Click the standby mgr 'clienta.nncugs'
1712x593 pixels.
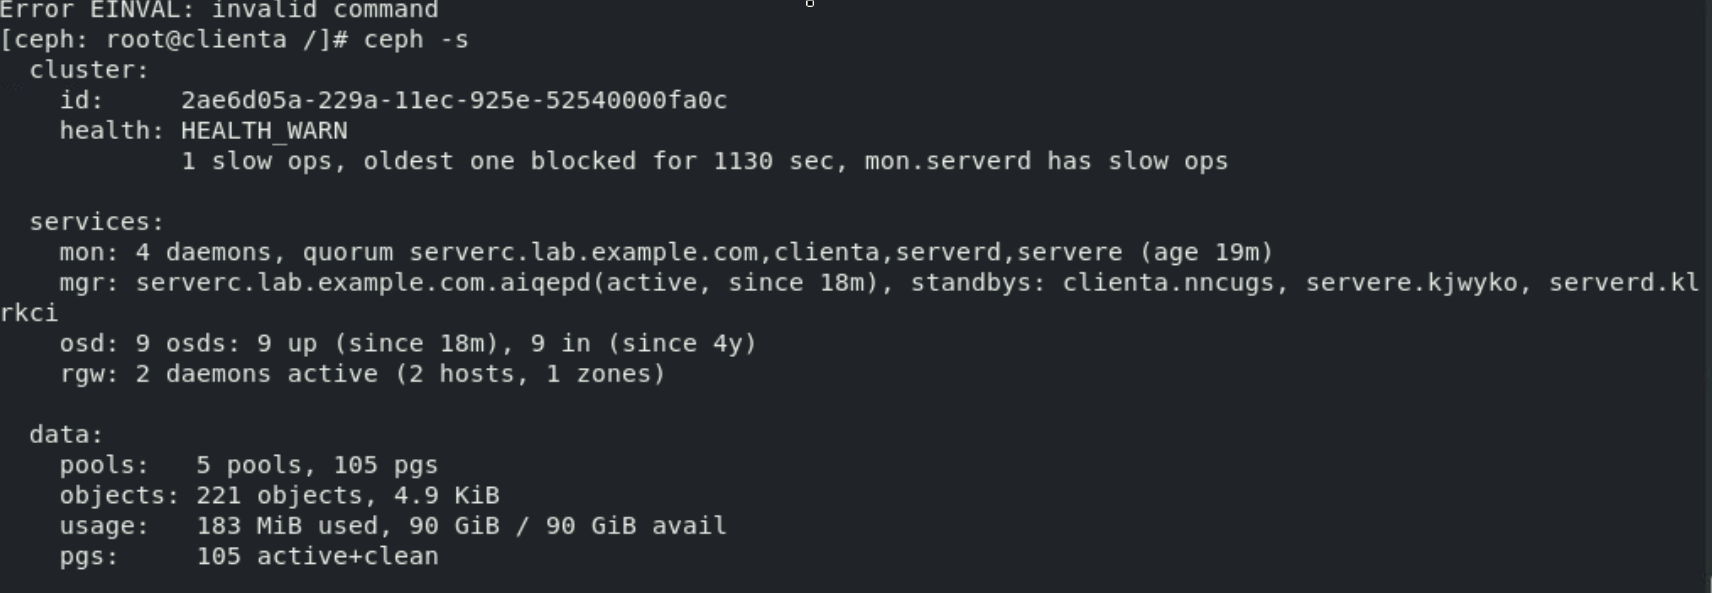(x=1168, y=283)
